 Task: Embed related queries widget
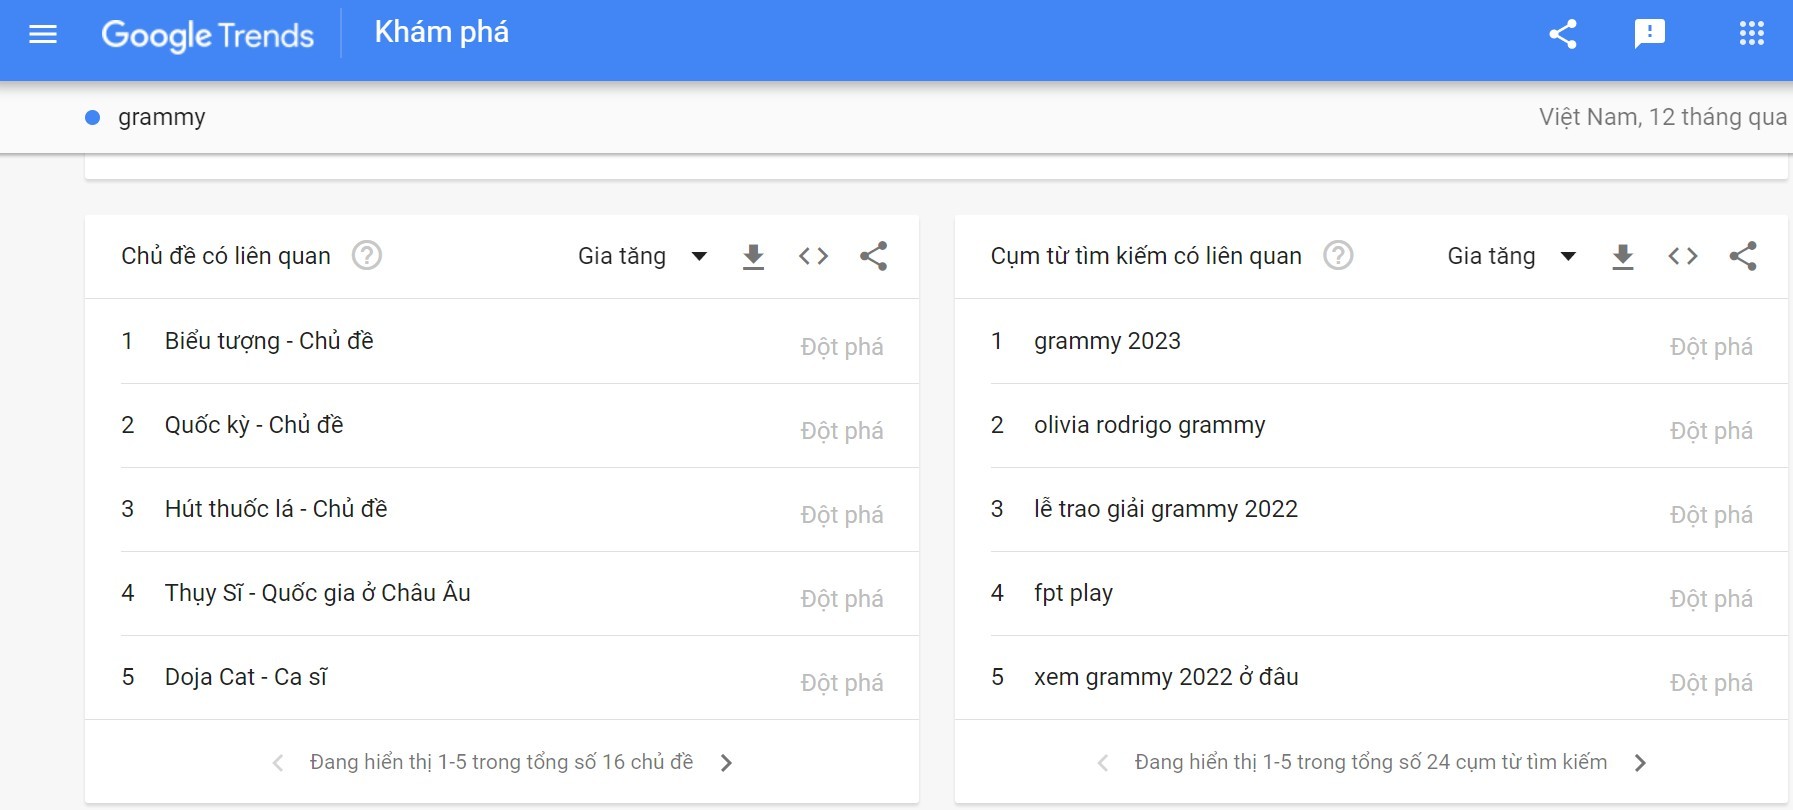(x=1683, y=256)
